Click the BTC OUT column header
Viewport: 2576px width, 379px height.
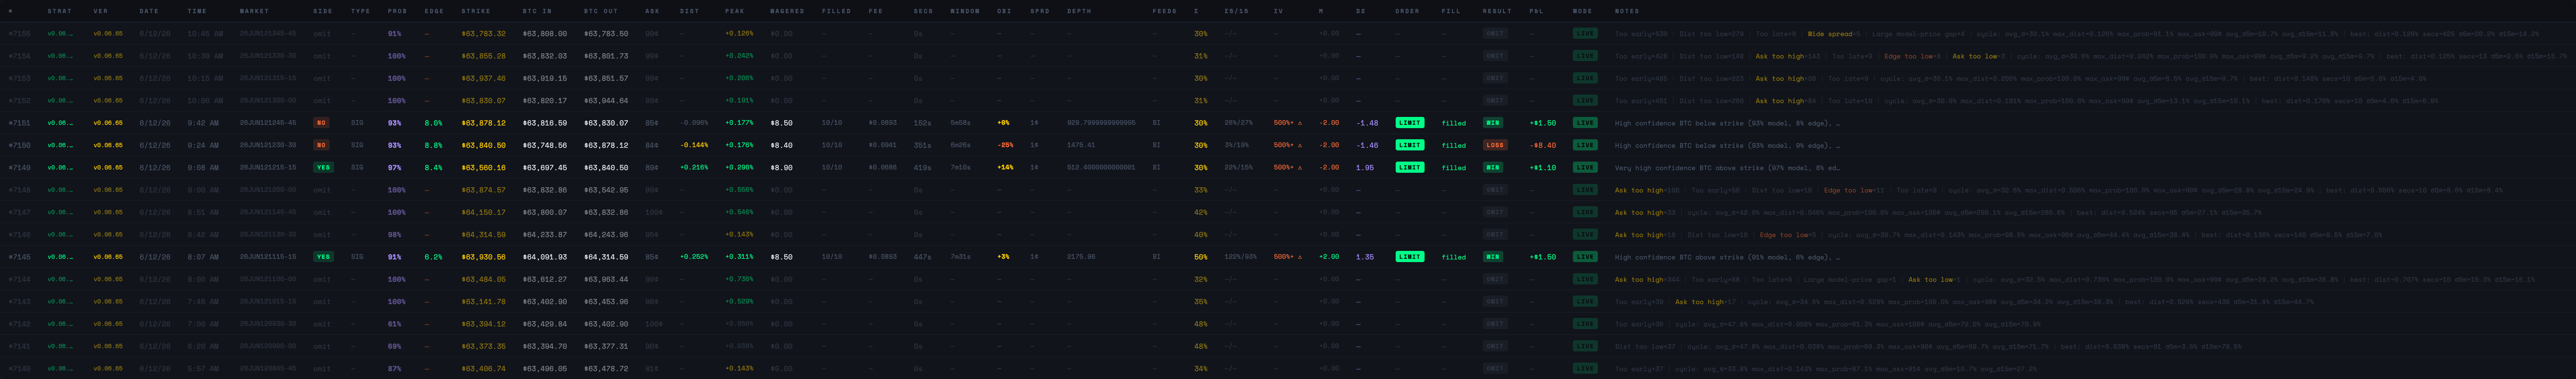coord(601,11)
